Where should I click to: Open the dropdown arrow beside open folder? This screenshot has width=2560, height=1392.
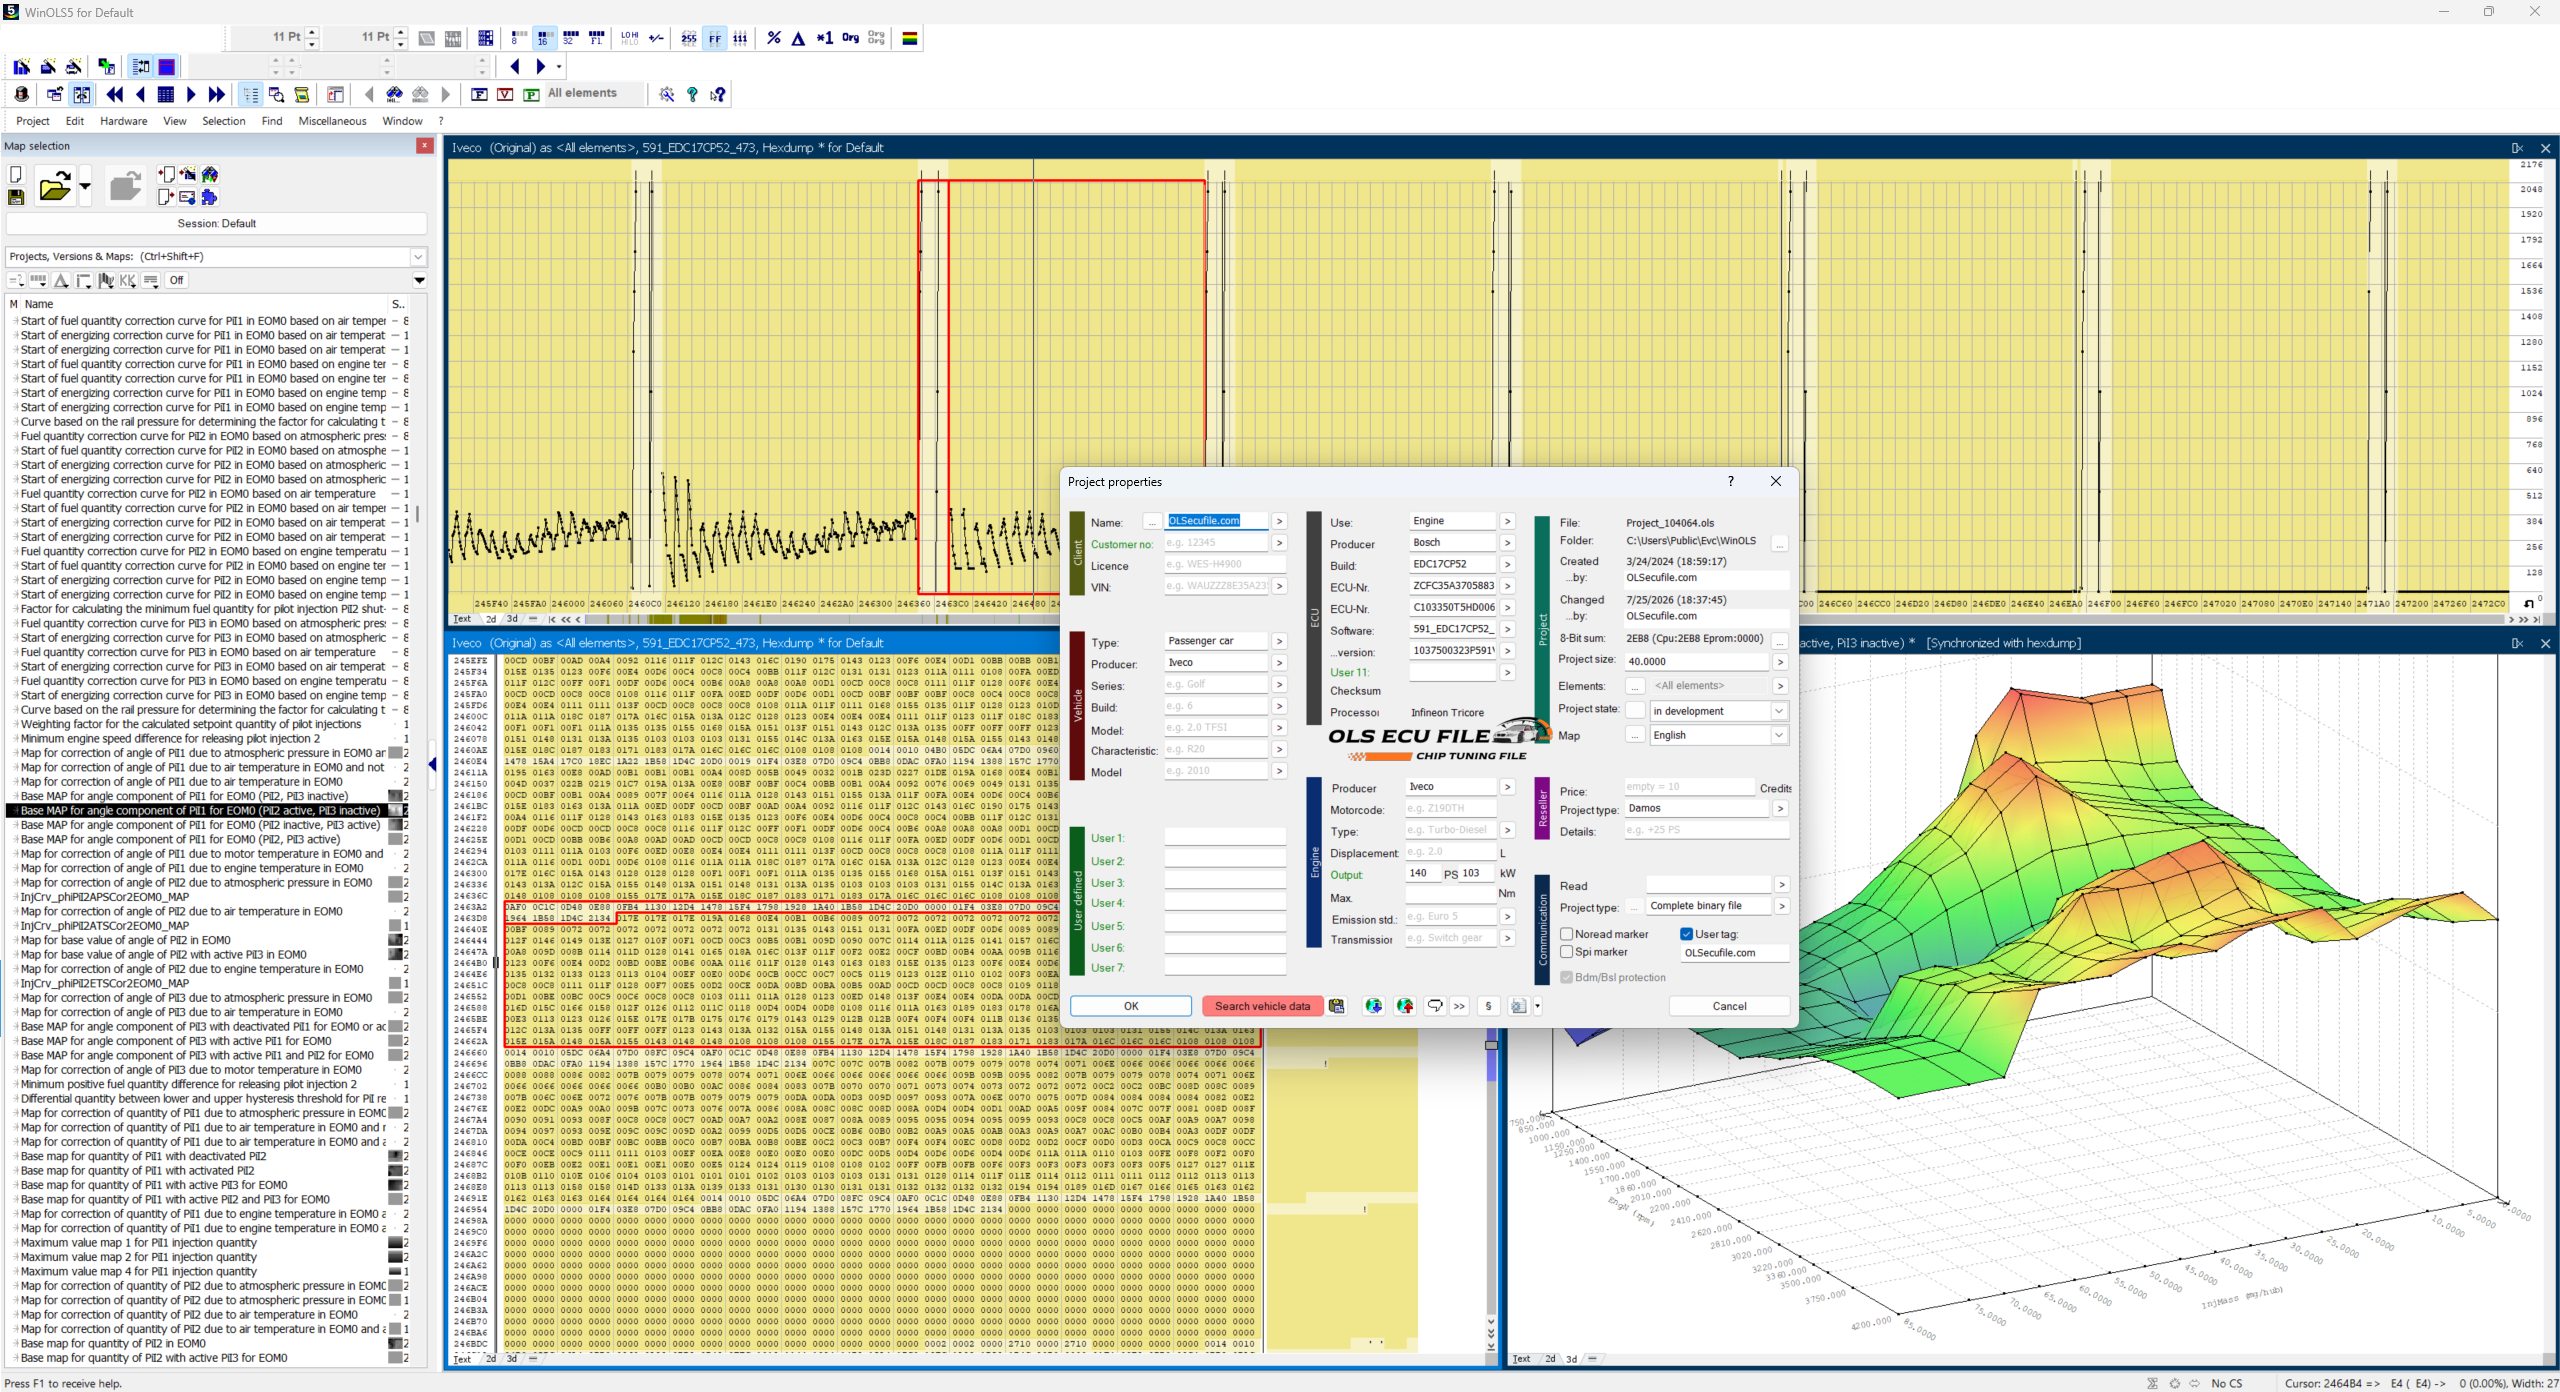[x=85, y=186]
